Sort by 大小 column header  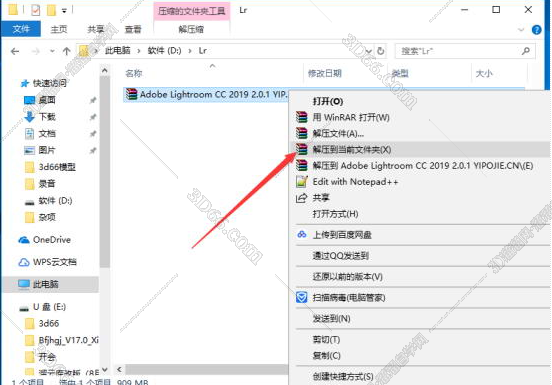(x=484, y=73)
